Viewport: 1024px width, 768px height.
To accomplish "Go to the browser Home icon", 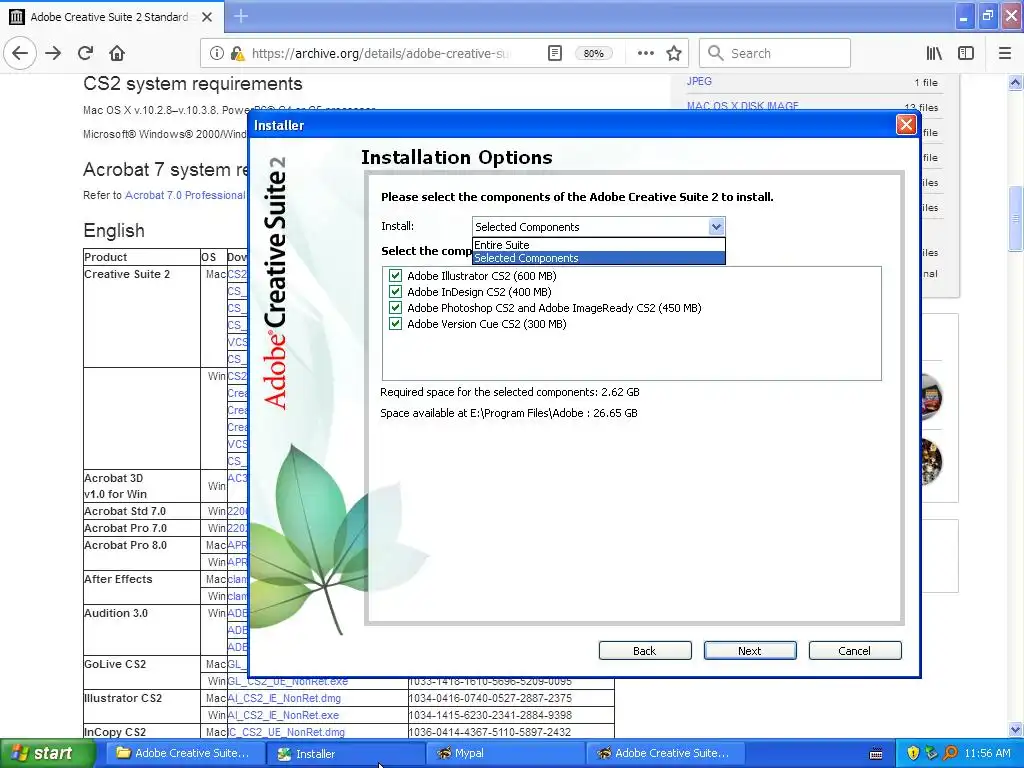I will 117,54.
